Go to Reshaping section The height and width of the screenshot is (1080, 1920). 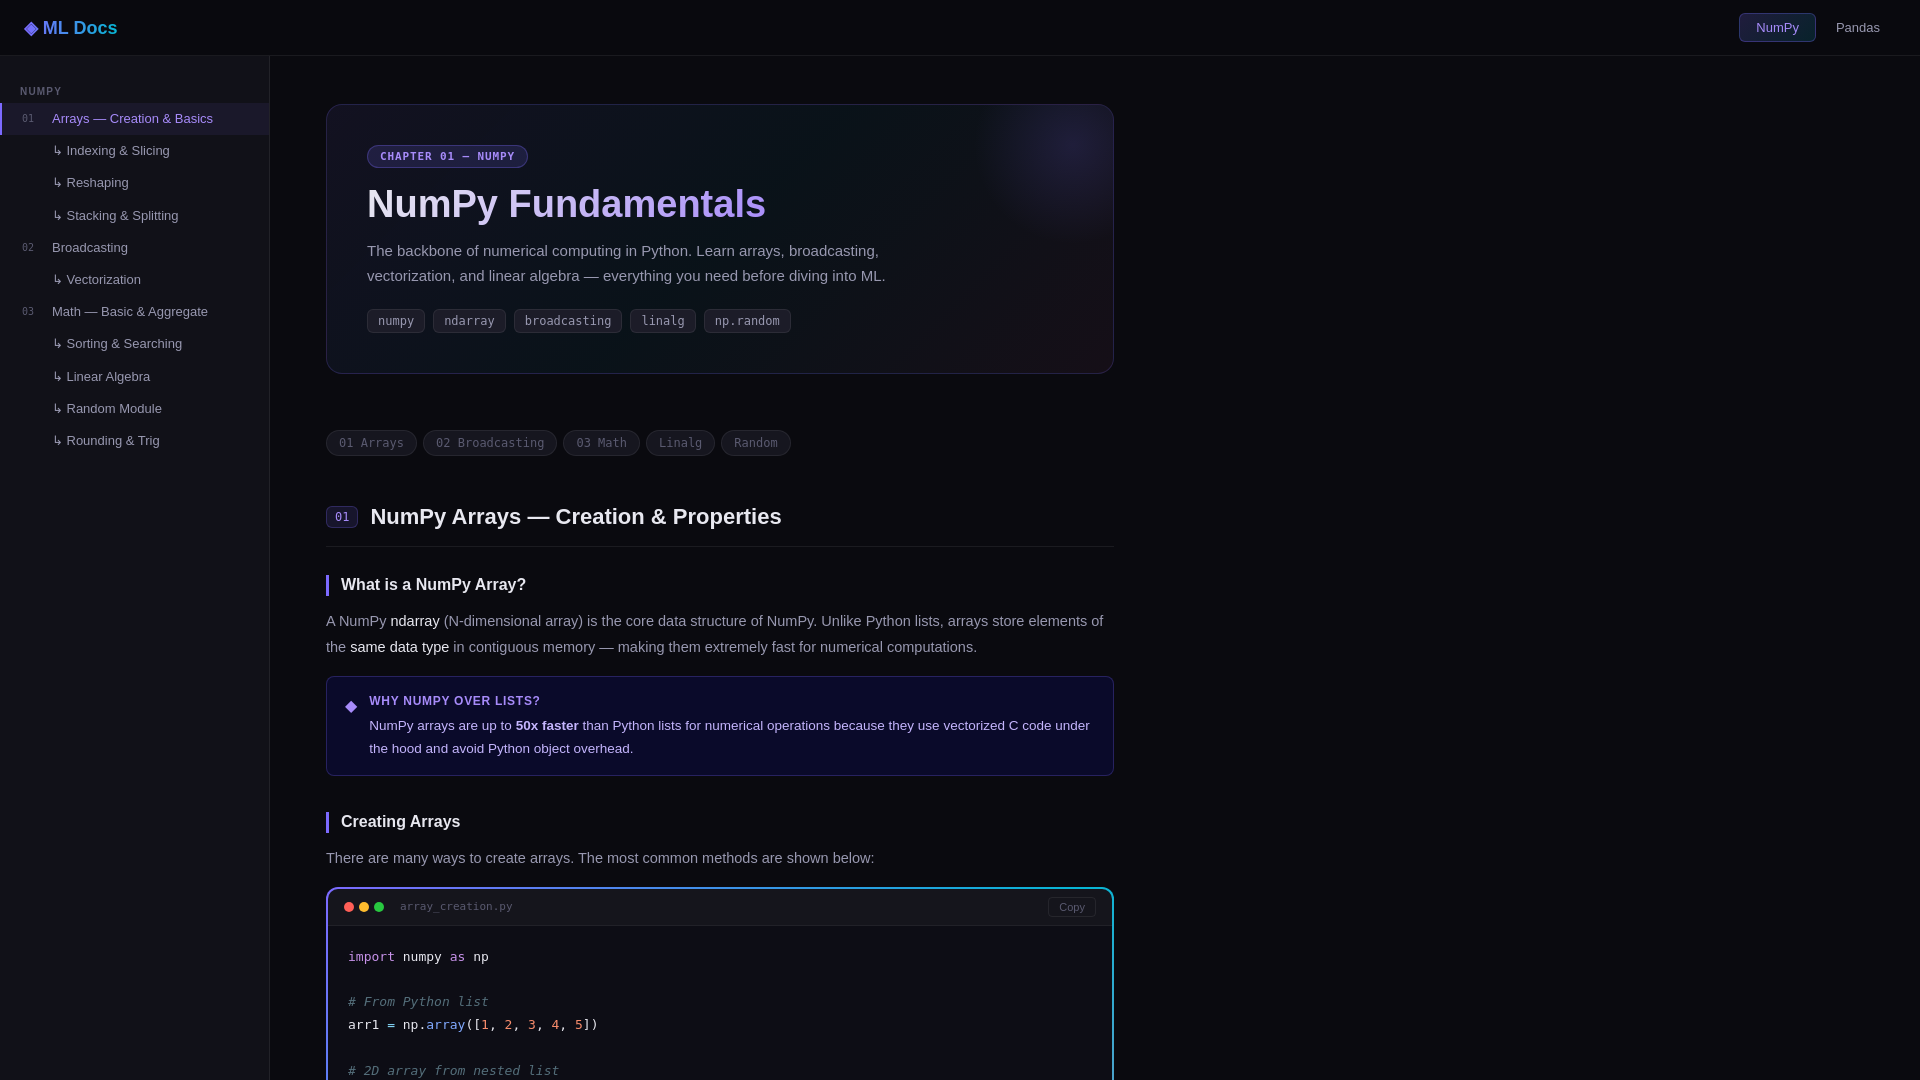[135, 183]
